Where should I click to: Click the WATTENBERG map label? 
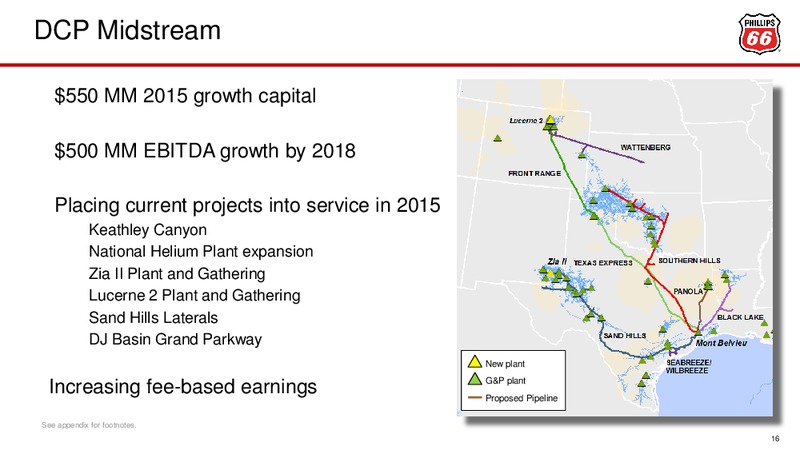pyautogui.click(x=645, y=147)
